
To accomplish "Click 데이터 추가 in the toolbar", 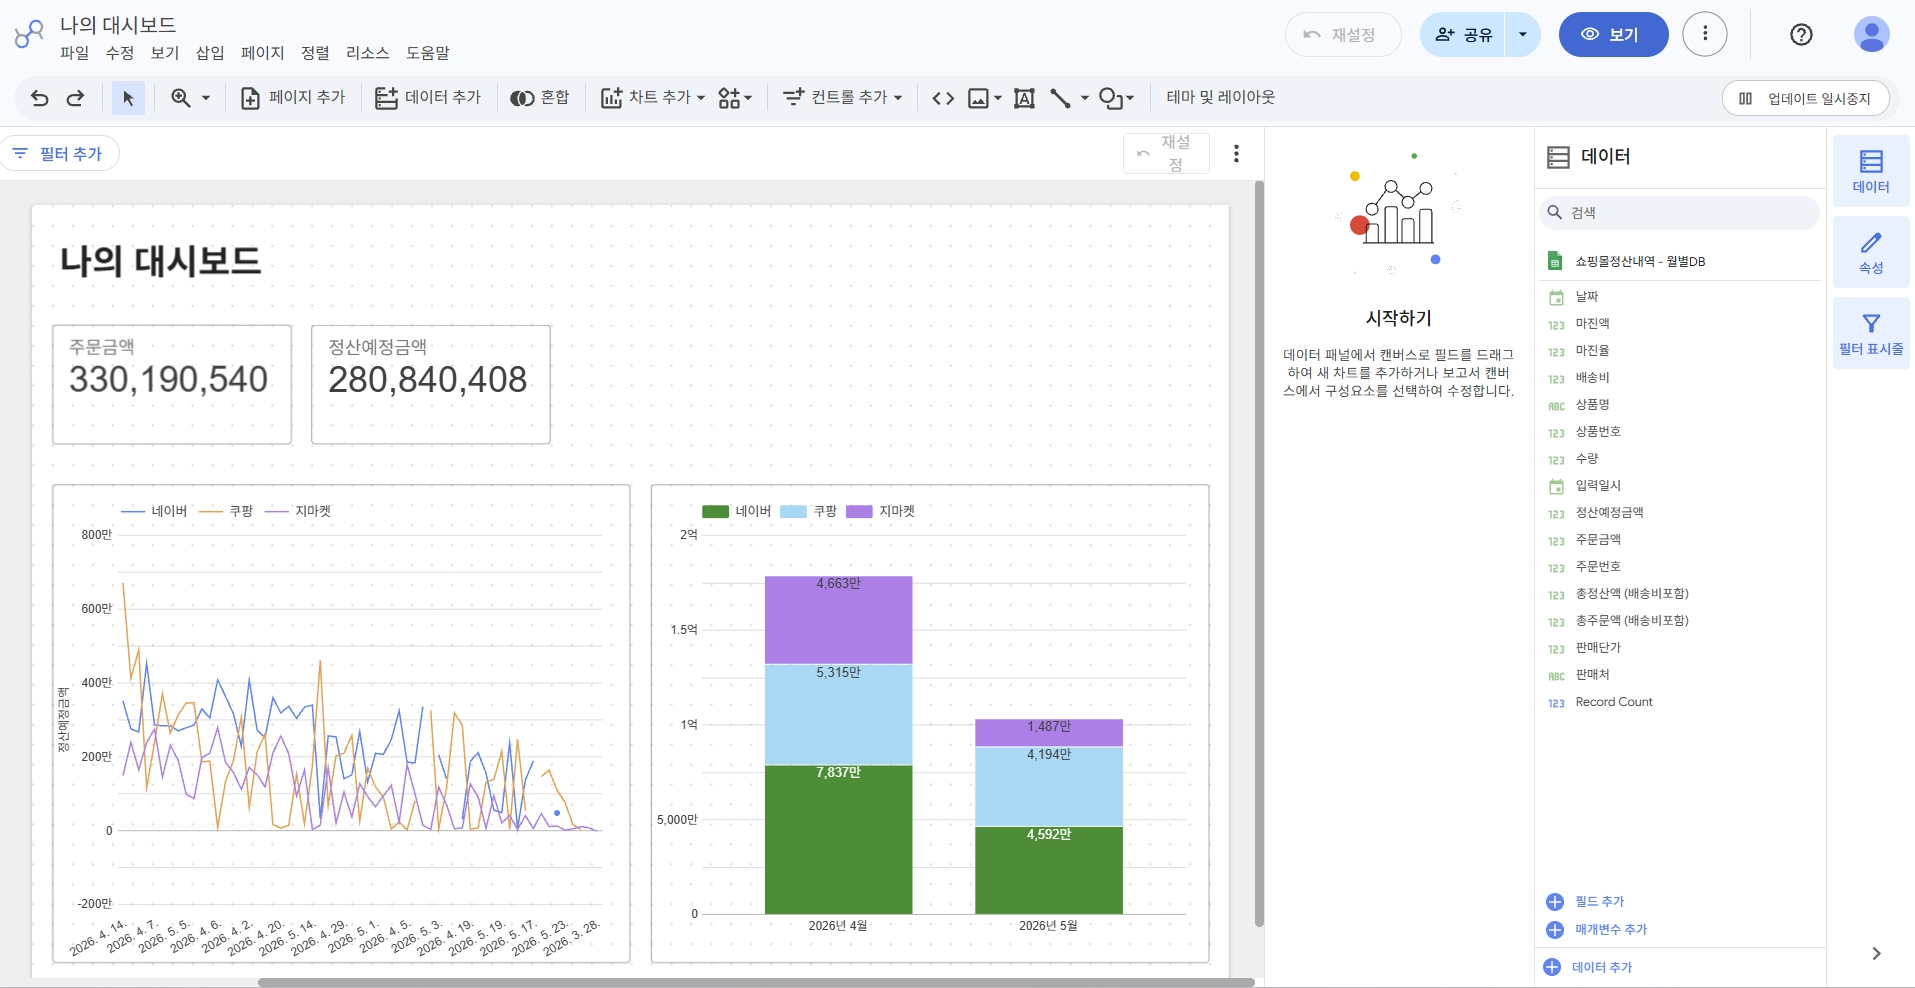I will click(x=428, y=98).
